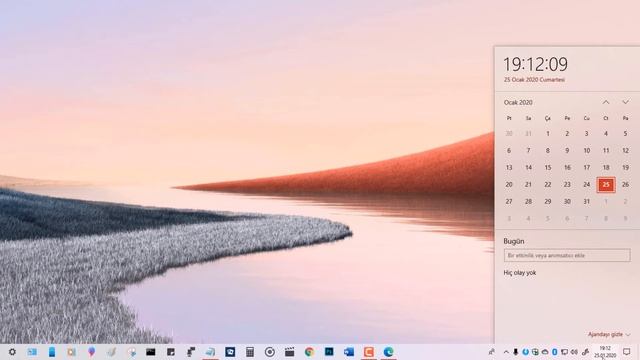This screenshot has width=640, height=360.
Task: Click the microphone tray icon
Action: click(516, 352)
